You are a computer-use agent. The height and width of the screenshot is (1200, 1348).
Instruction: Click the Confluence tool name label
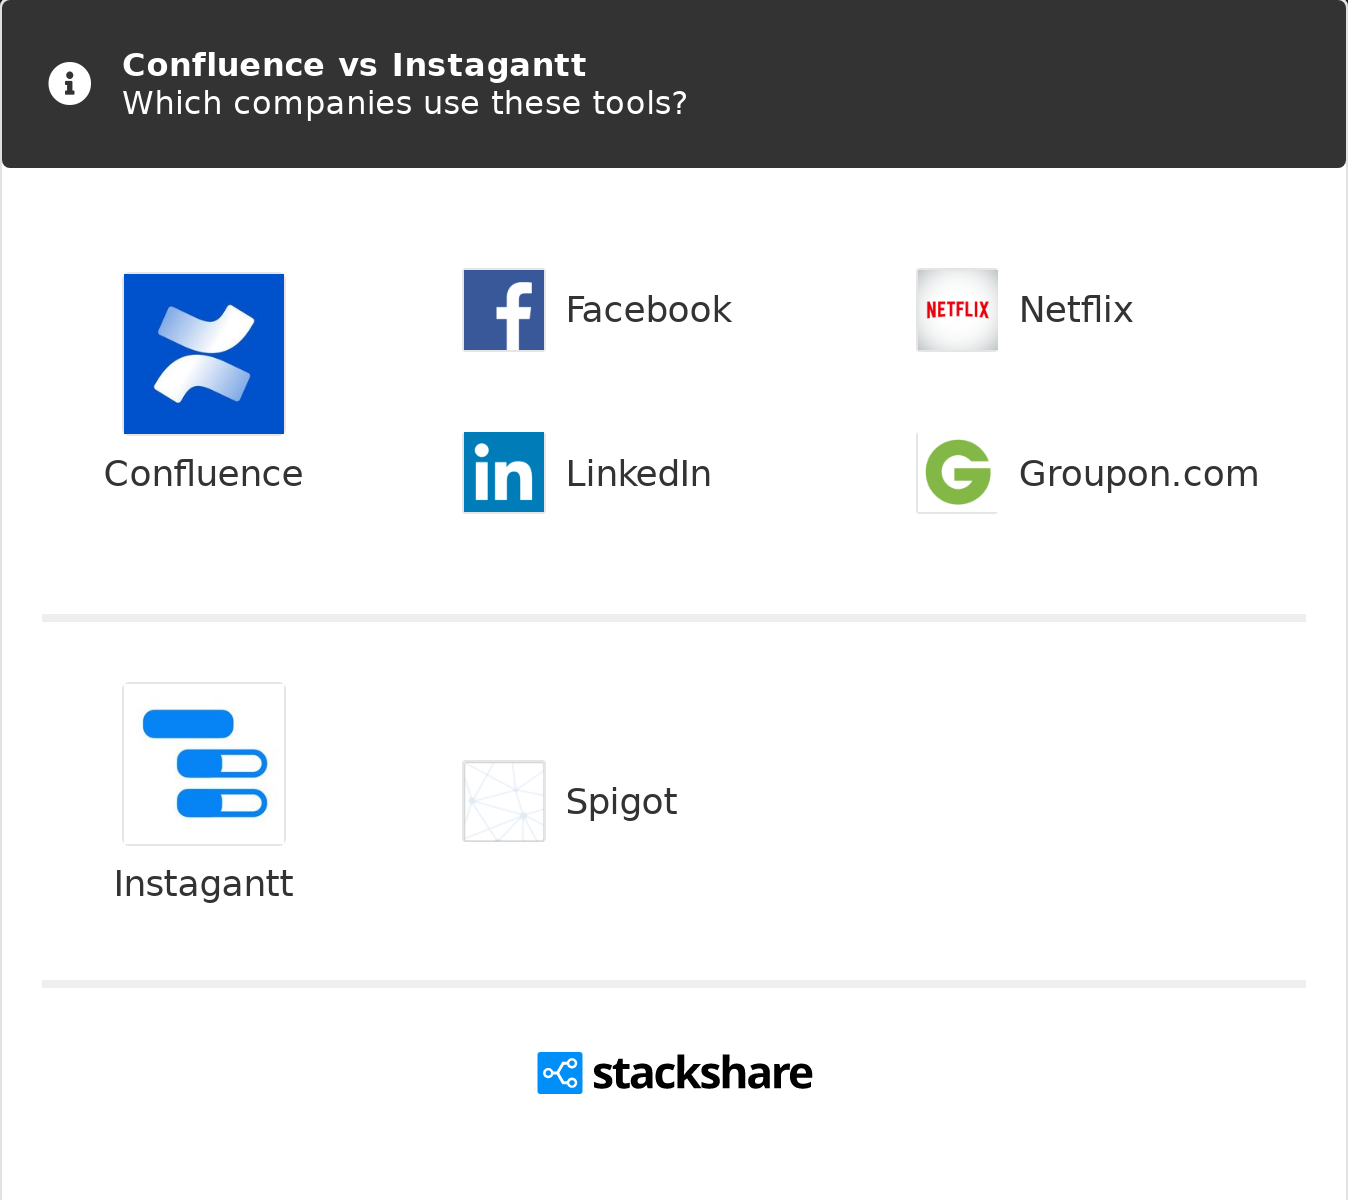coord(204,474)
